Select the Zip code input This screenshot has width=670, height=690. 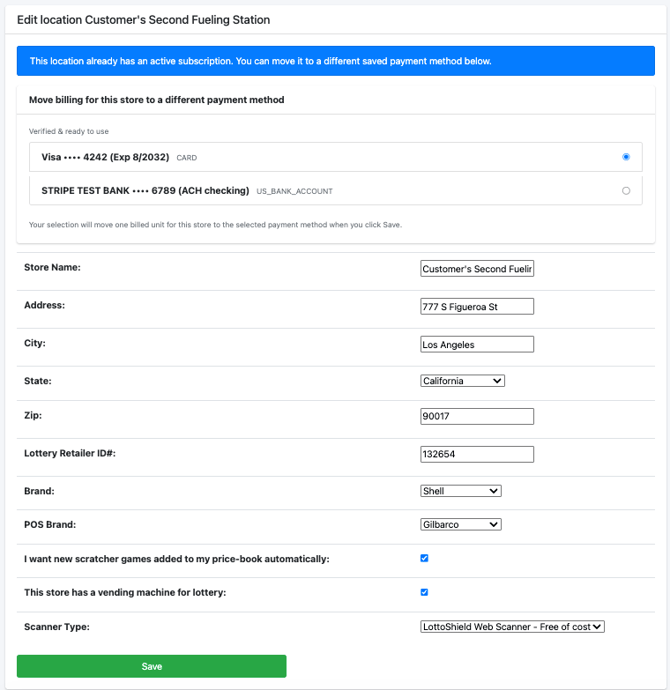(x=477, y=417)
